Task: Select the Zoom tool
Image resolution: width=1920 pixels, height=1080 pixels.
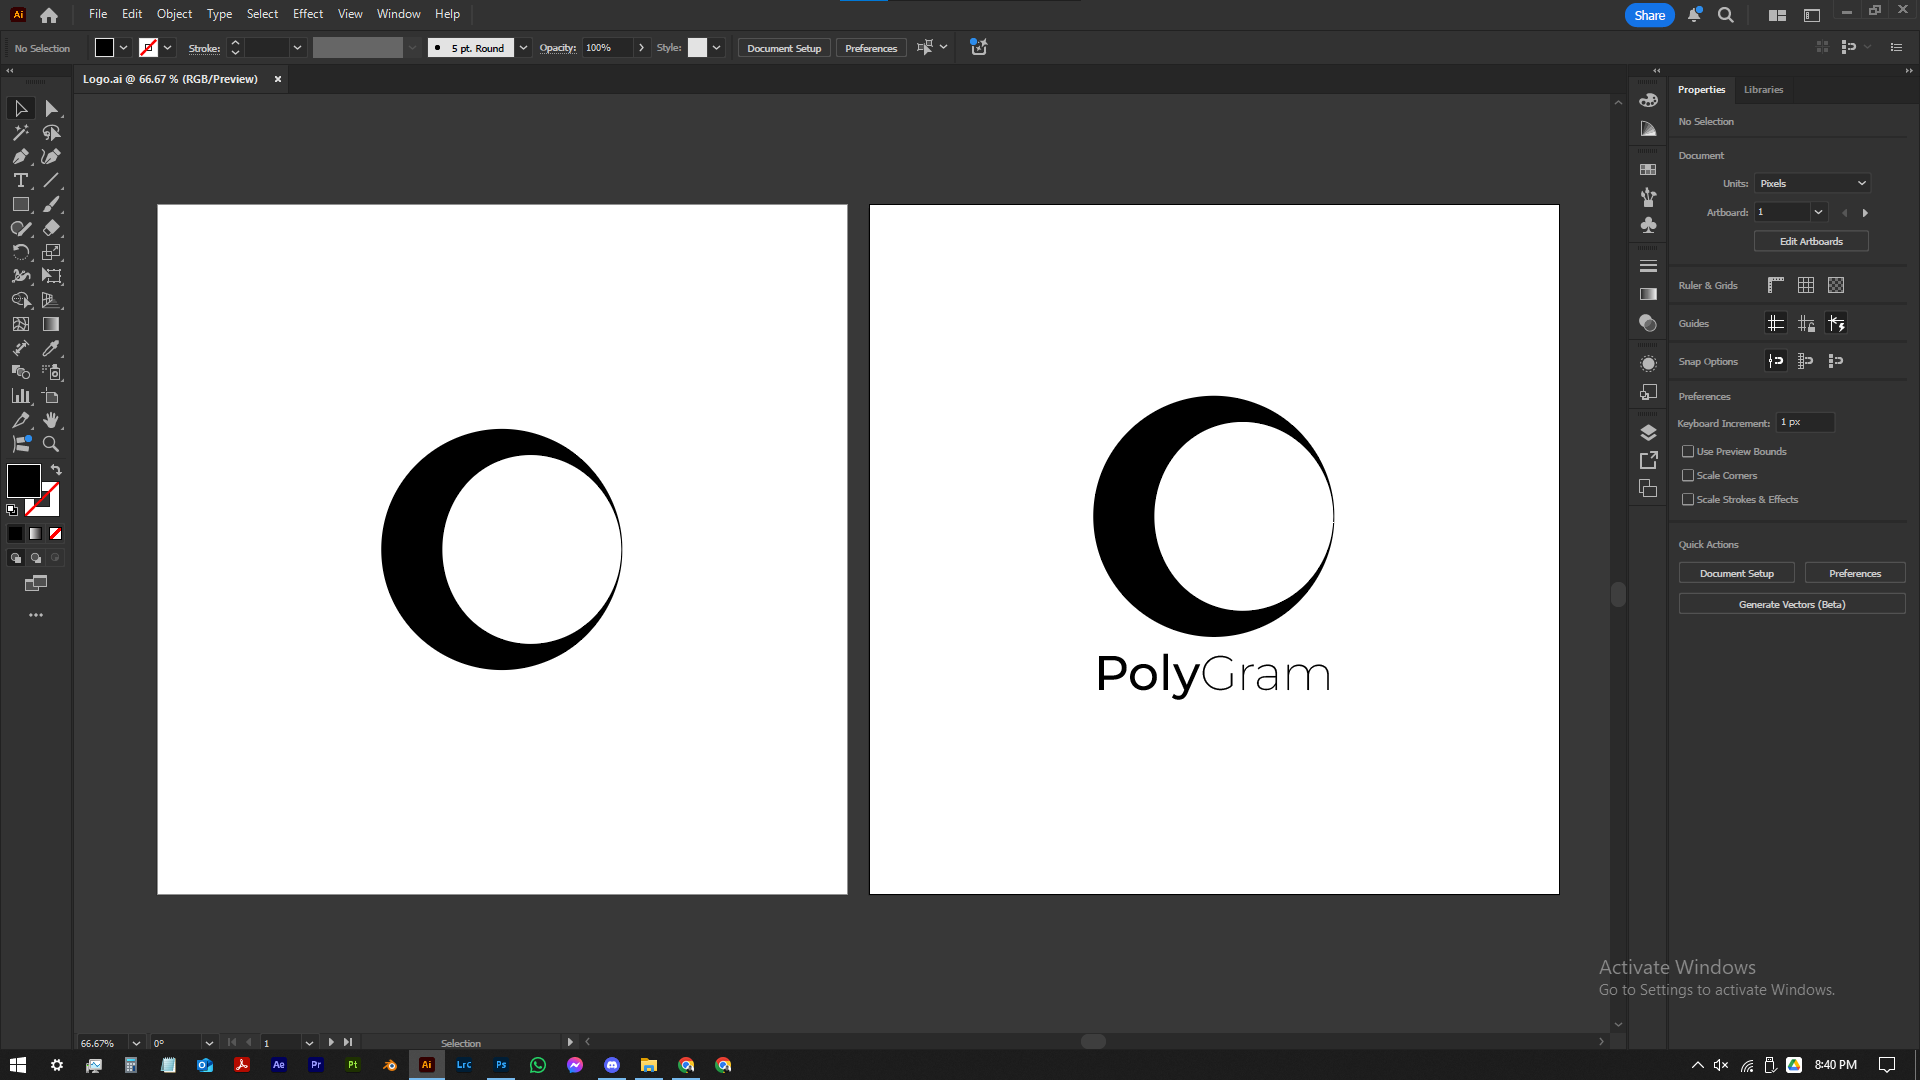Action: (52, 444)
